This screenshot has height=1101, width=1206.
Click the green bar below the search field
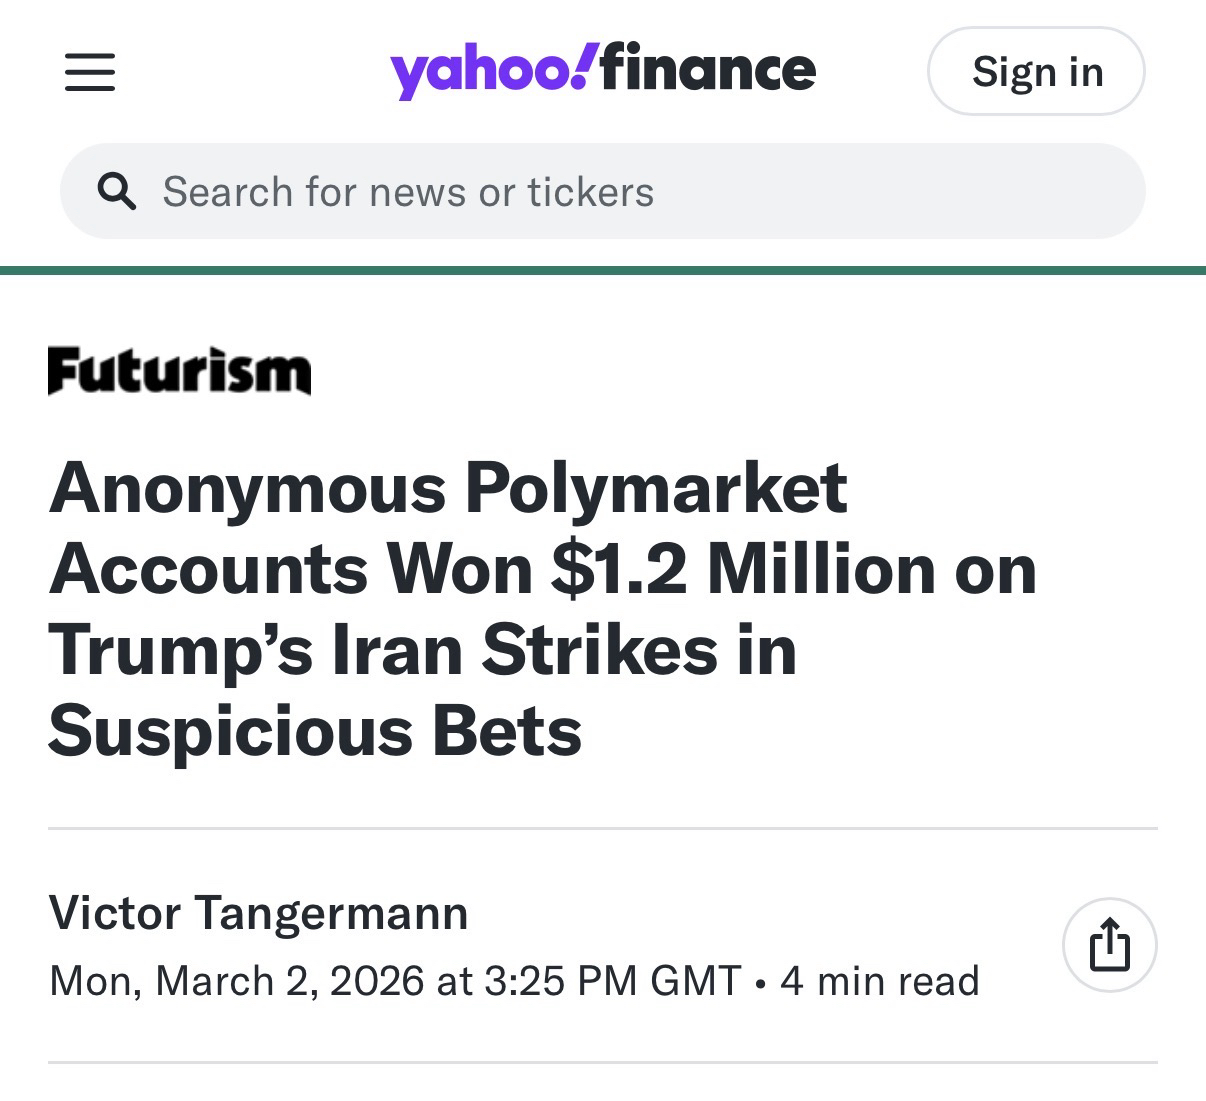tap(603, 270)
